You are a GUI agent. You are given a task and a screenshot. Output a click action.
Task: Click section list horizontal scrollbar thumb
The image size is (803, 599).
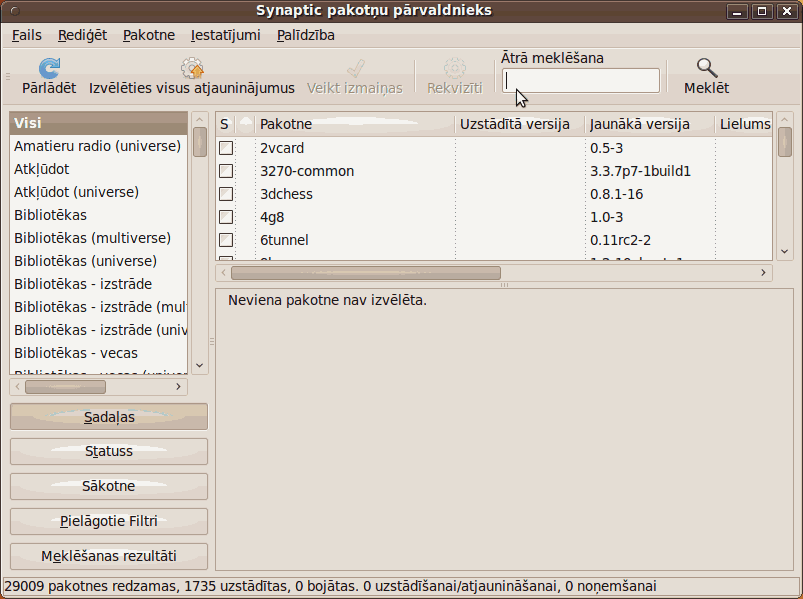tap(66, 387)
